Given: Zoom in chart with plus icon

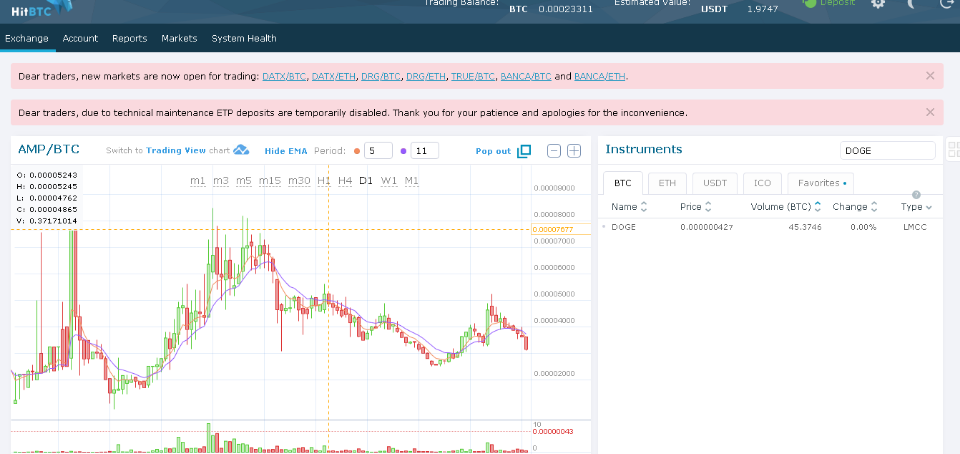Looking at the screenshot, I should [x=574, y=151].
